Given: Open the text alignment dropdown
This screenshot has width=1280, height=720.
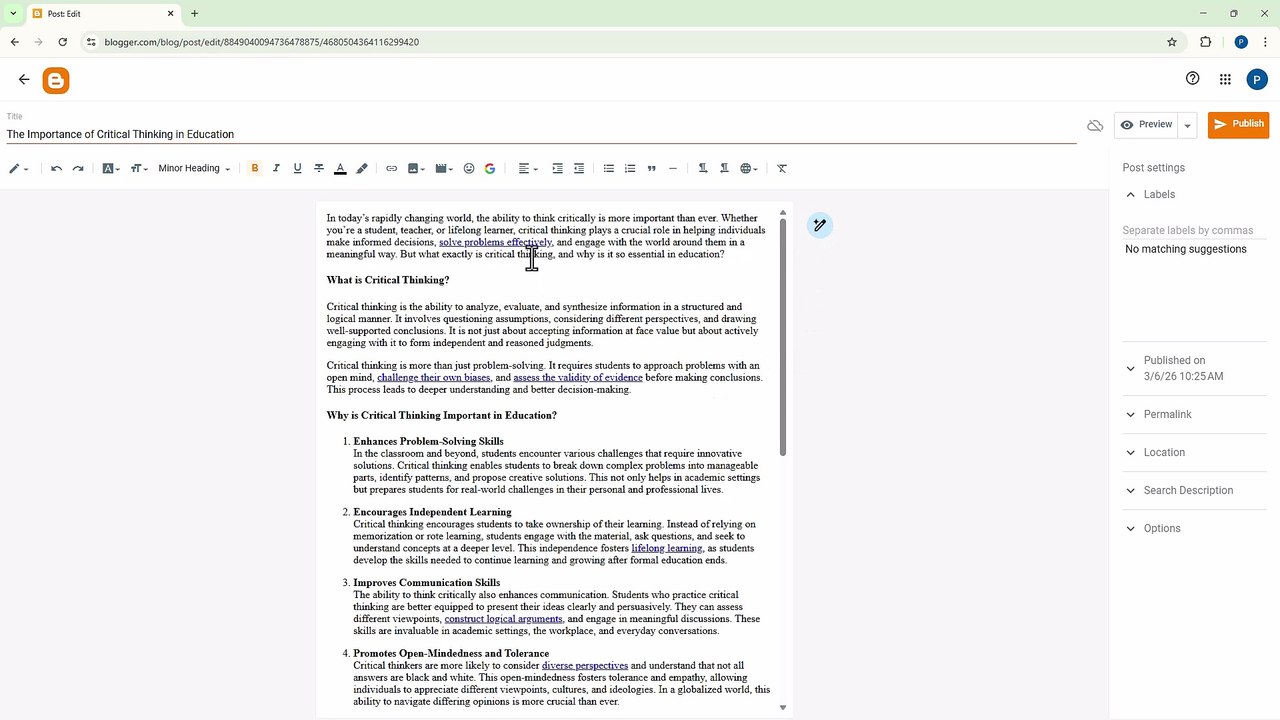Looking at the screenshot, I should click(x=528, y=168).
